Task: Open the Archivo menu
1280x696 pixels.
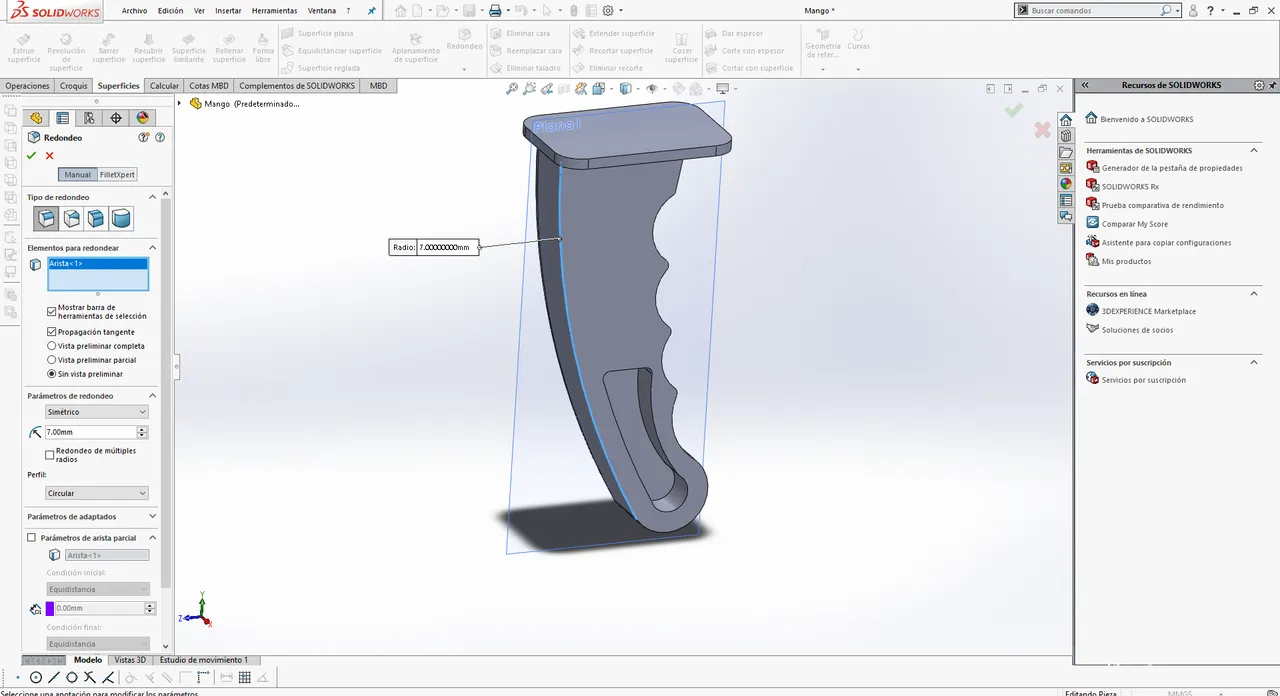Action: 134,10
